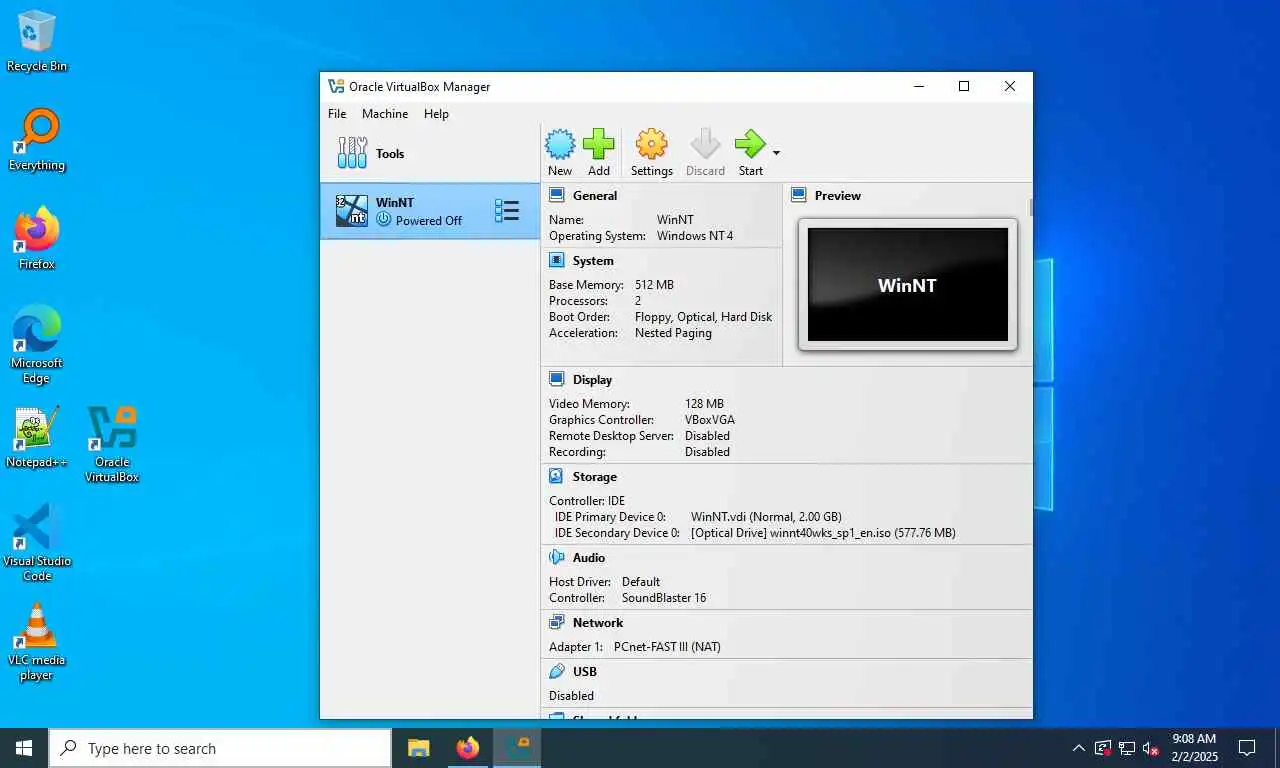Click the muted volume tray icon
The height and width of the screenshot is (768, 1280).
click(x=1150, y=748)
